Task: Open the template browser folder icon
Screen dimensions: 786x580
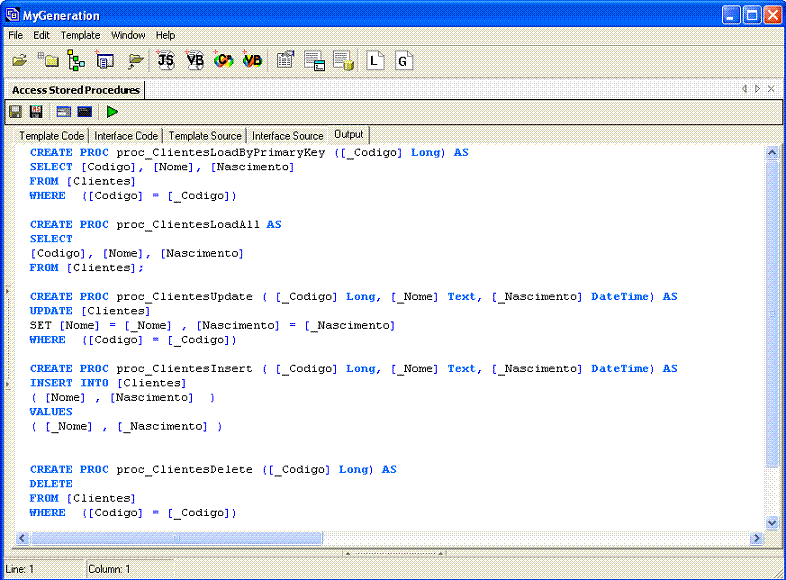Action: pyautogui.click(x=49, y=60)
